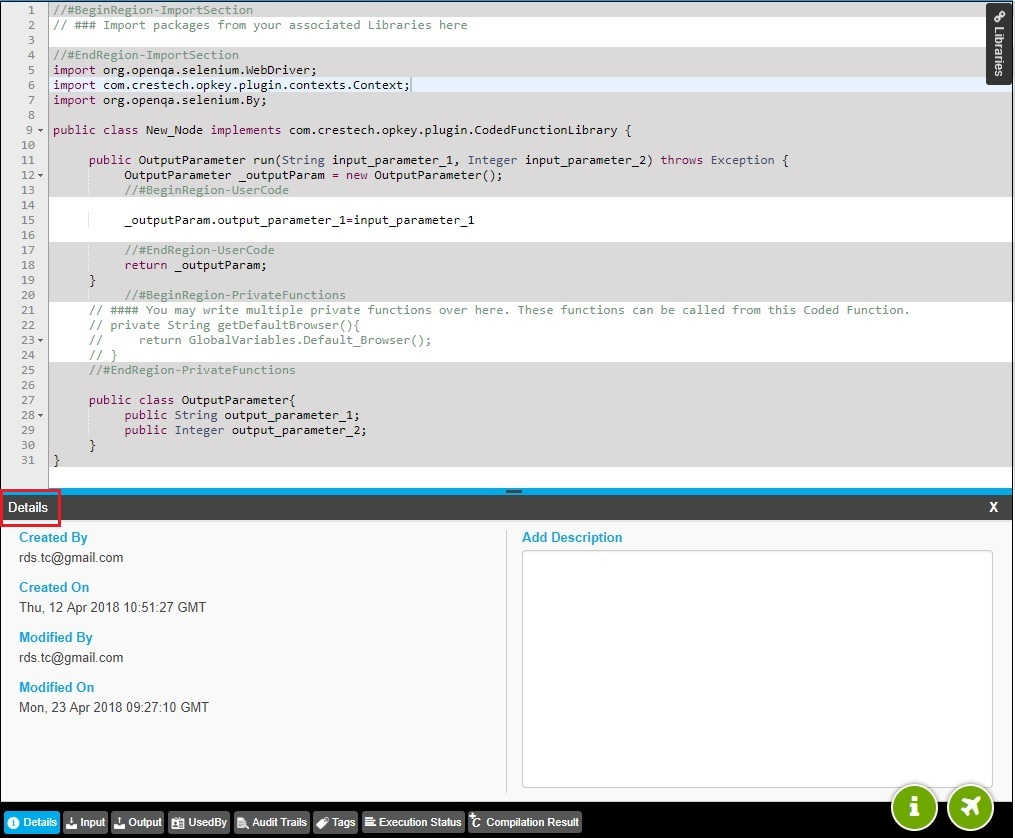Click the '//#EndRegion-ImportSection' comment
This screenshot has width=1015, height=838.
click(146, 55)
